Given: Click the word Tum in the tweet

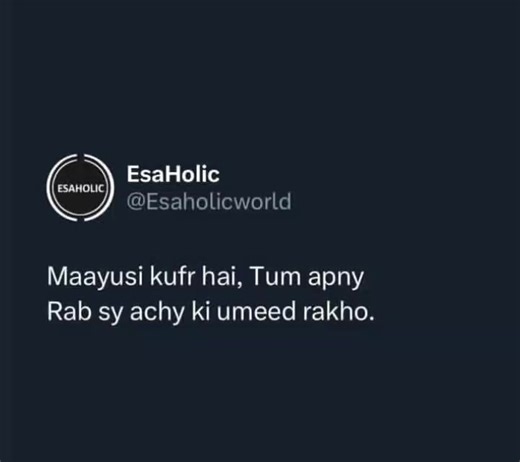Looking at the screenshot, I should (x=275, y=277).
